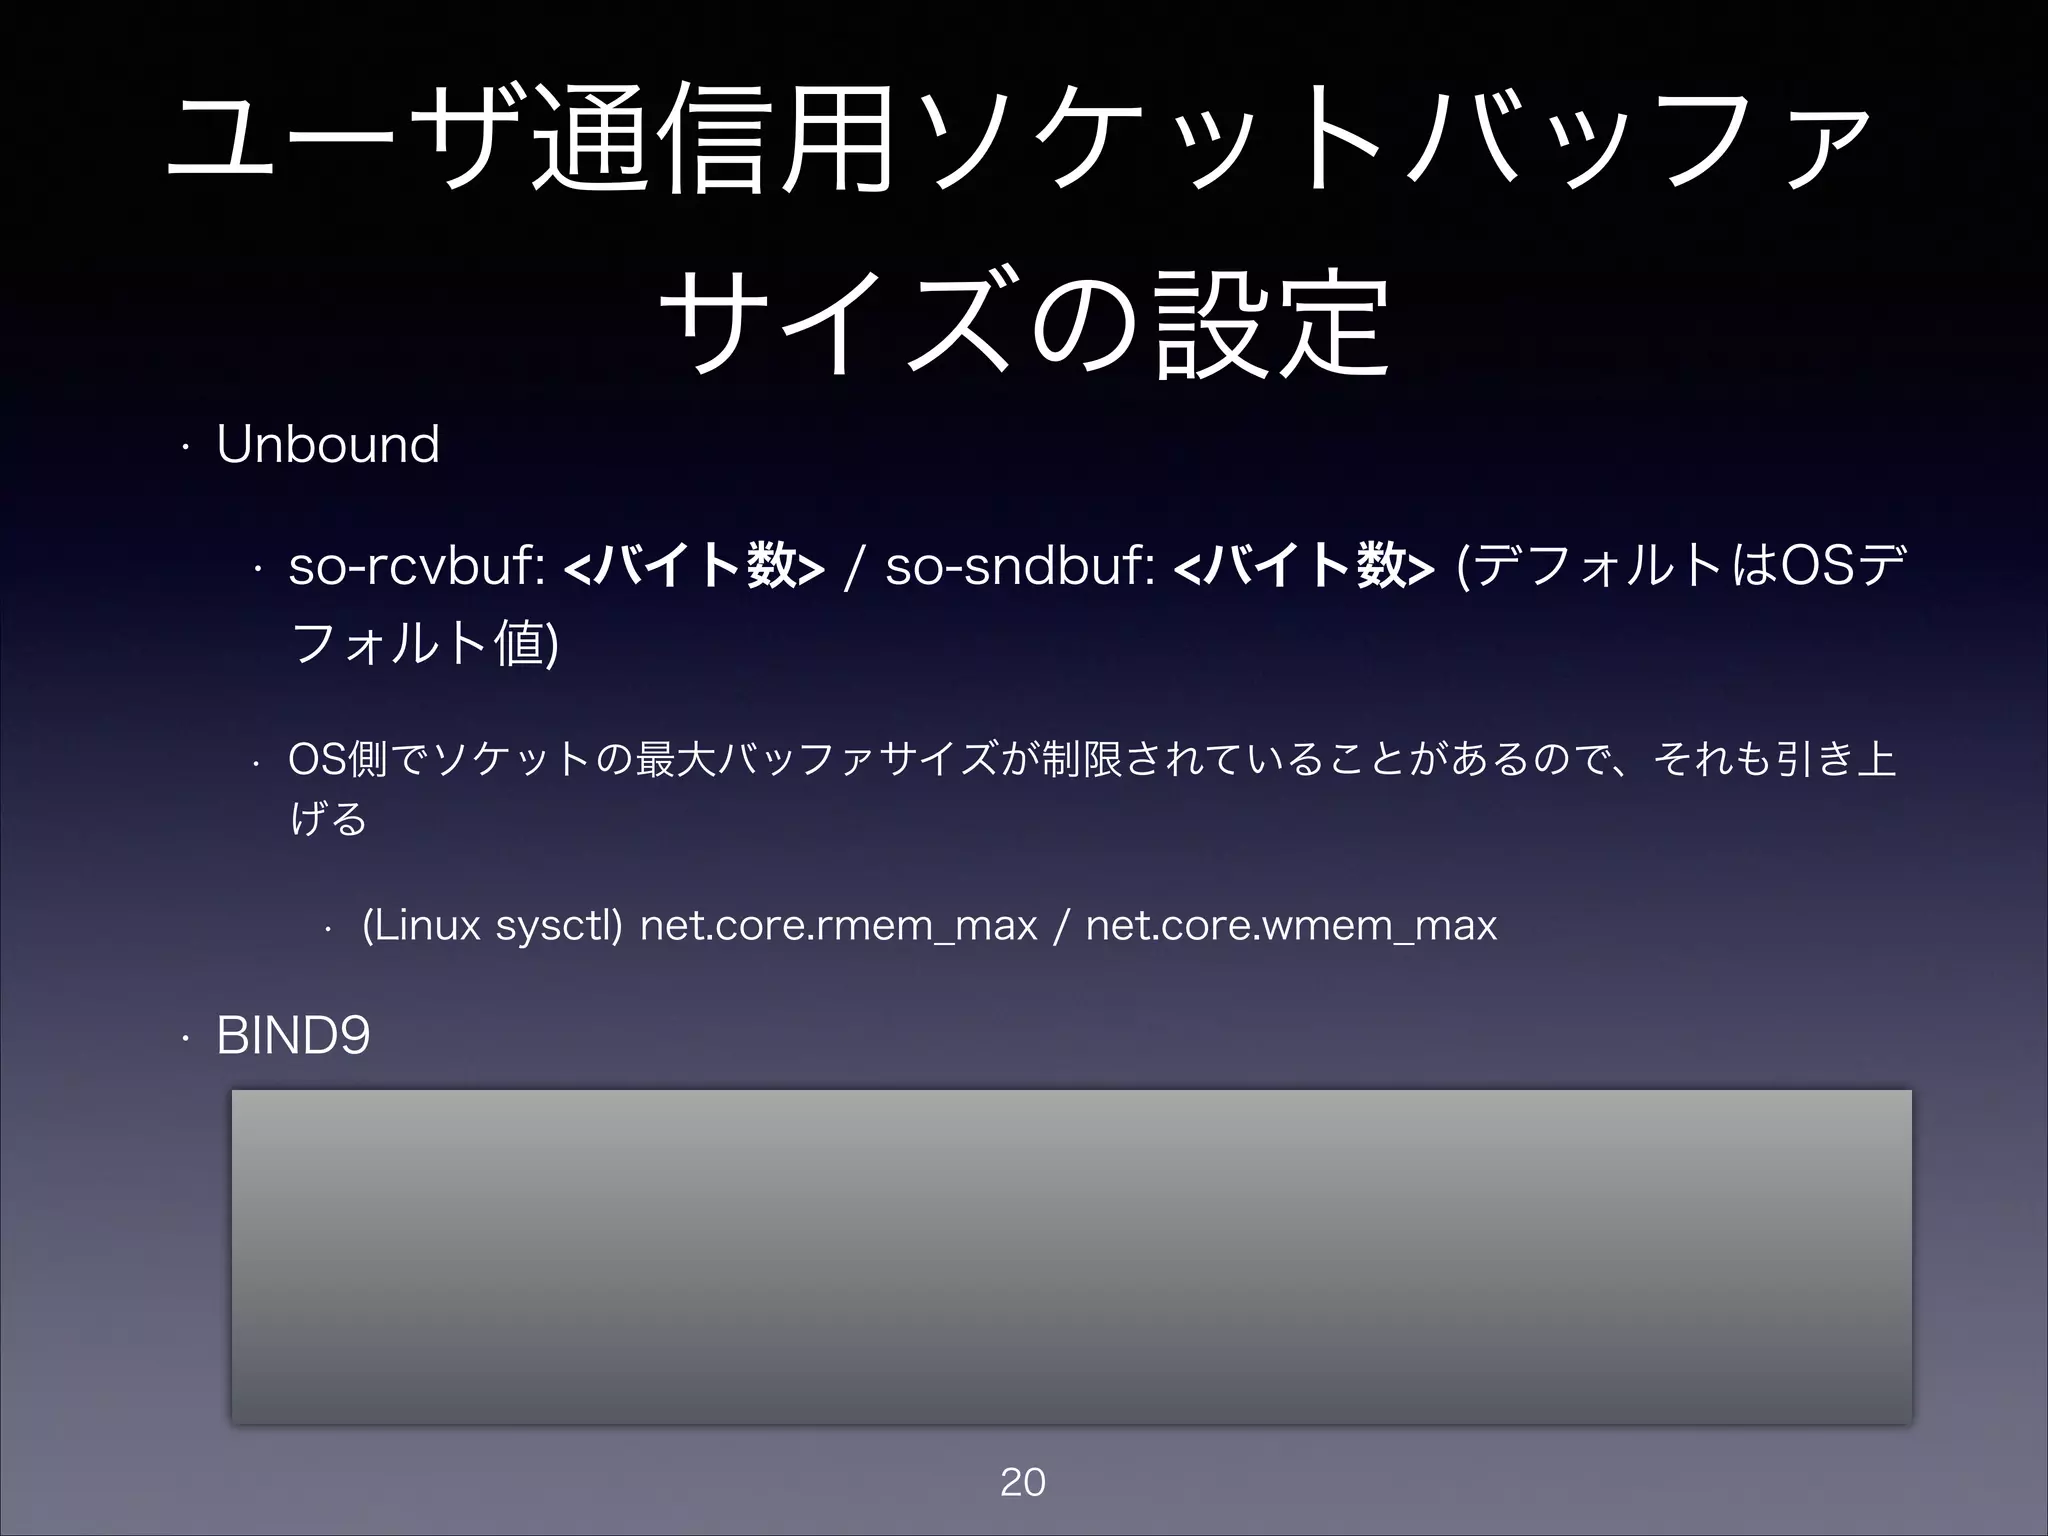Select the net.core.rmem_max parameter text
This screenshot has height=1536, width=2048.
[x=838, y=926]
